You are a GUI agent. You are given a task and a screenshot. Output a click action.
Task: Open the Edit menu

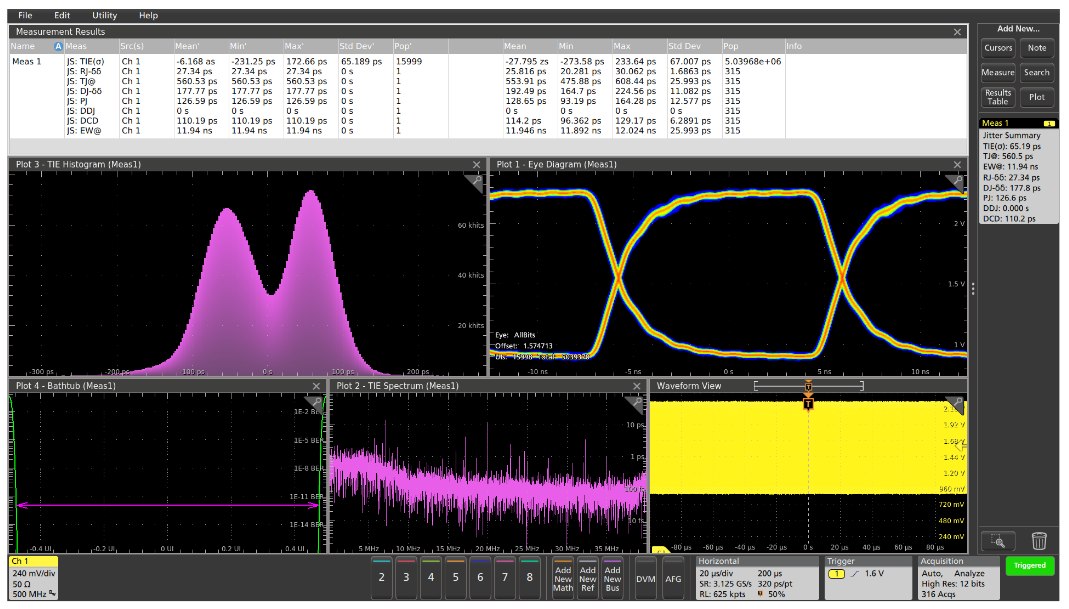[x=61, y=15]
